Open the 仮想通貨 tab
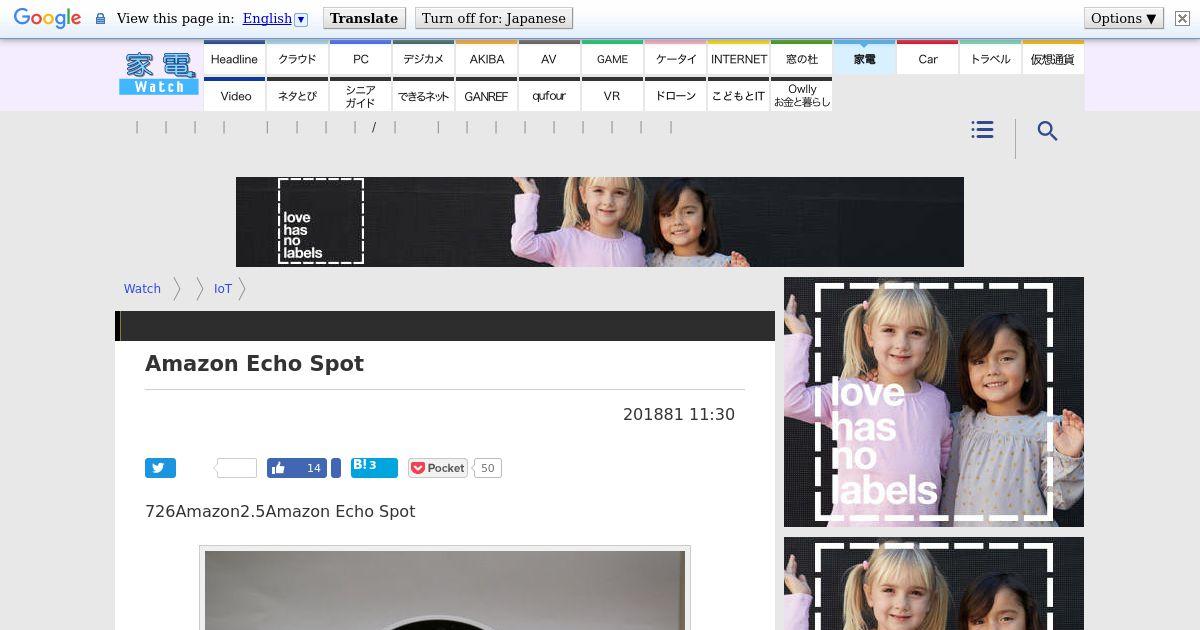Image resolution: width=1200 pixels, height=630 pixels. tap(1053, 58)
